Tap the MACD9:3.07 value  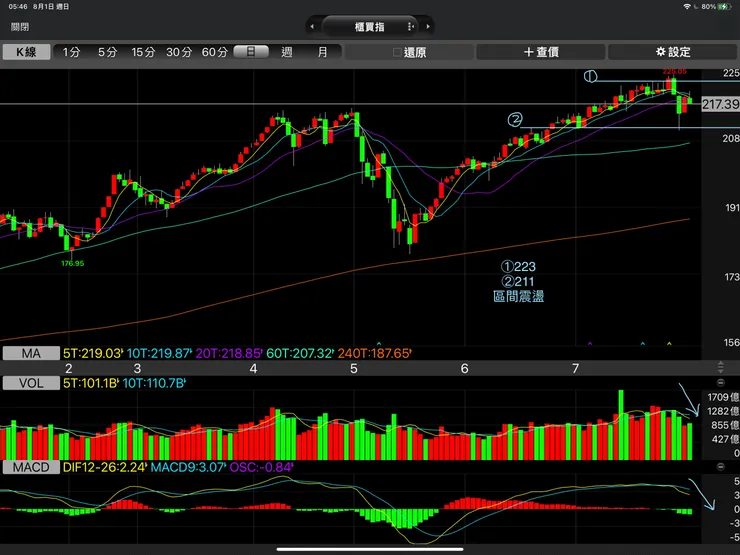tap(188, 468)
